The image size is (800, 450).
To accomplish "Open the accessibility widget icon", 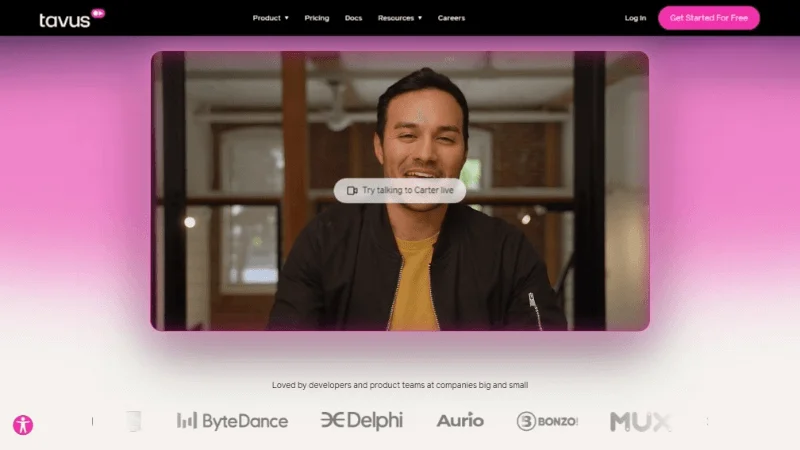I will (x=23, y=425).
